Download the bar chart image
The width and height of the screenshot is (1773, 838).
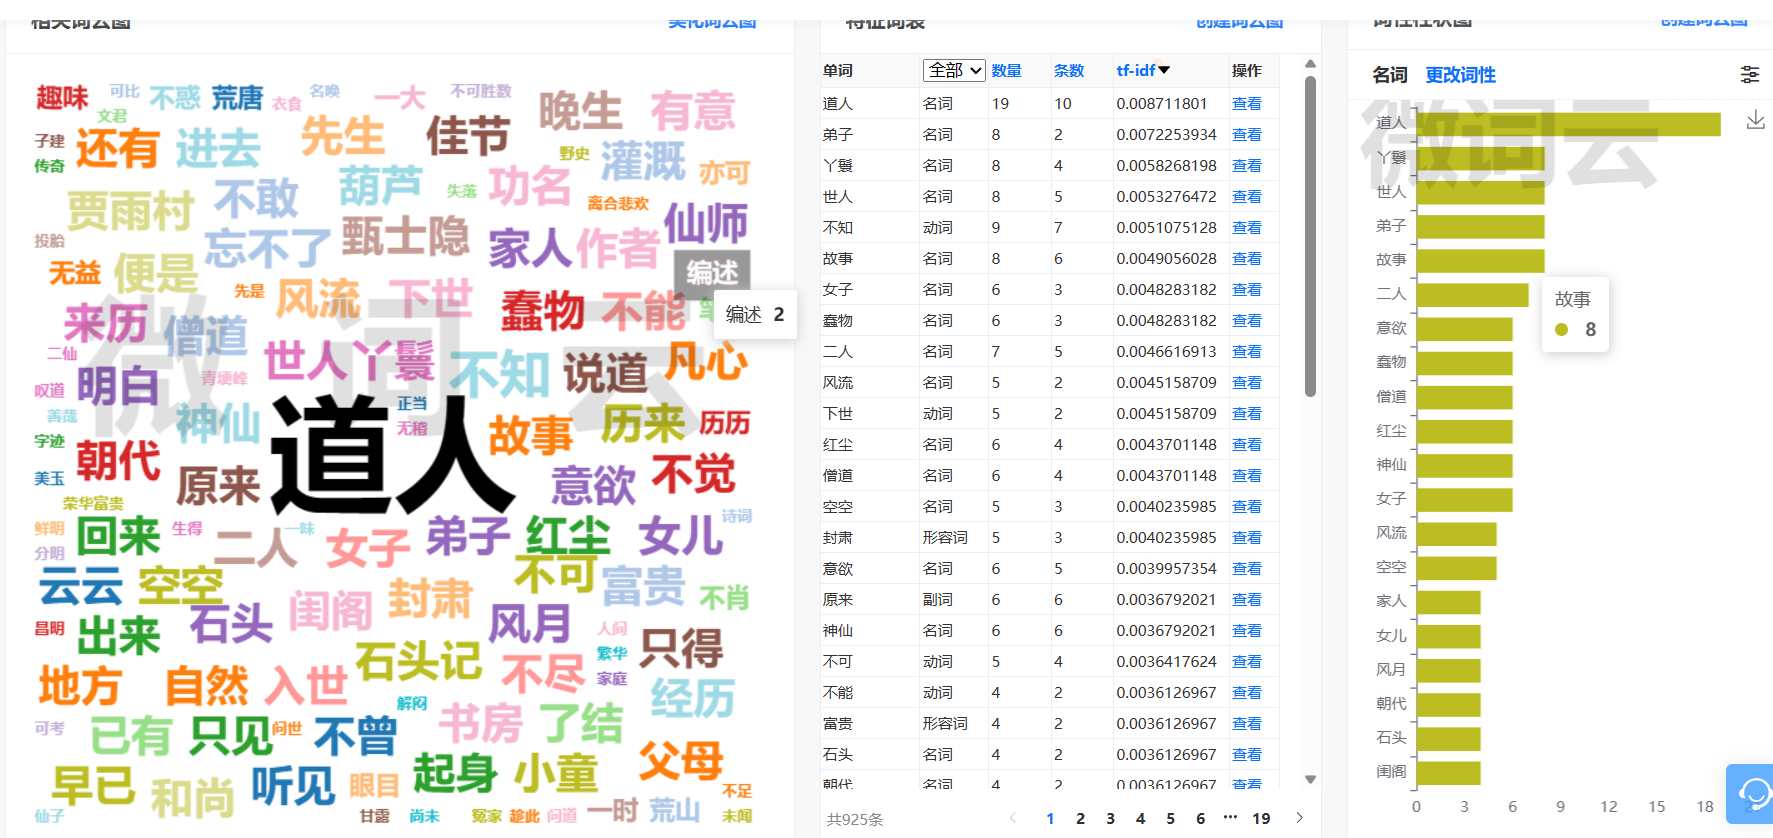1755,120
